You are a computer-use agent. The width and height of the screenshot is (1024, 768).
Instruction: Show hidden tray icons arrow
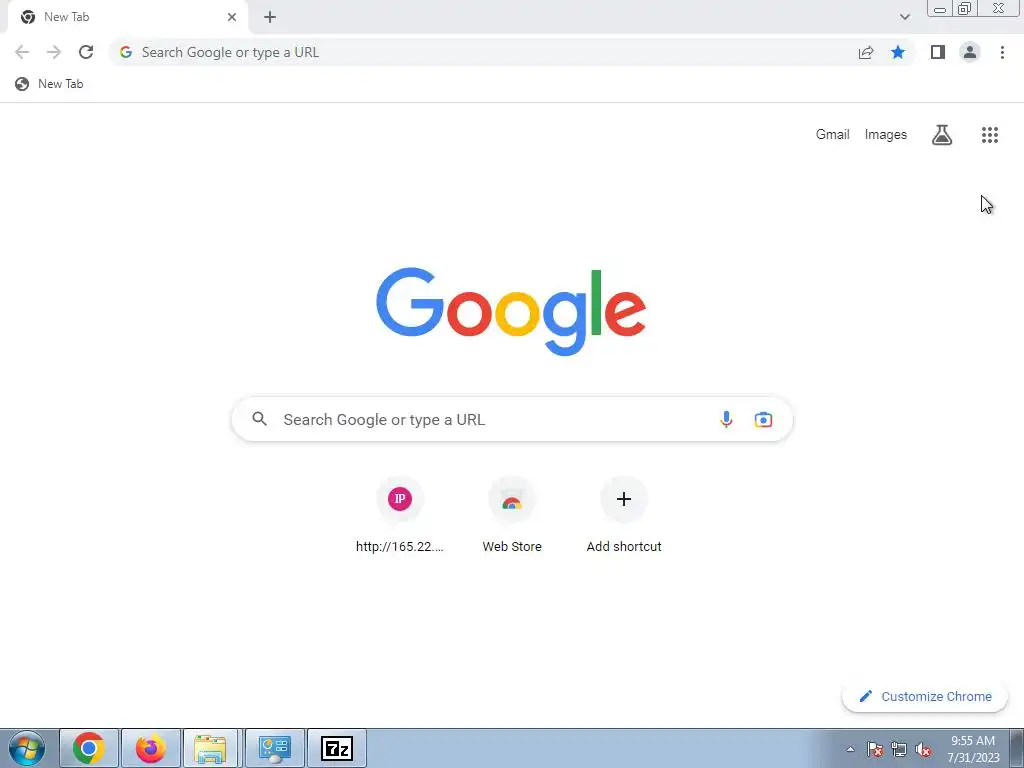click(x=850, y=749)
